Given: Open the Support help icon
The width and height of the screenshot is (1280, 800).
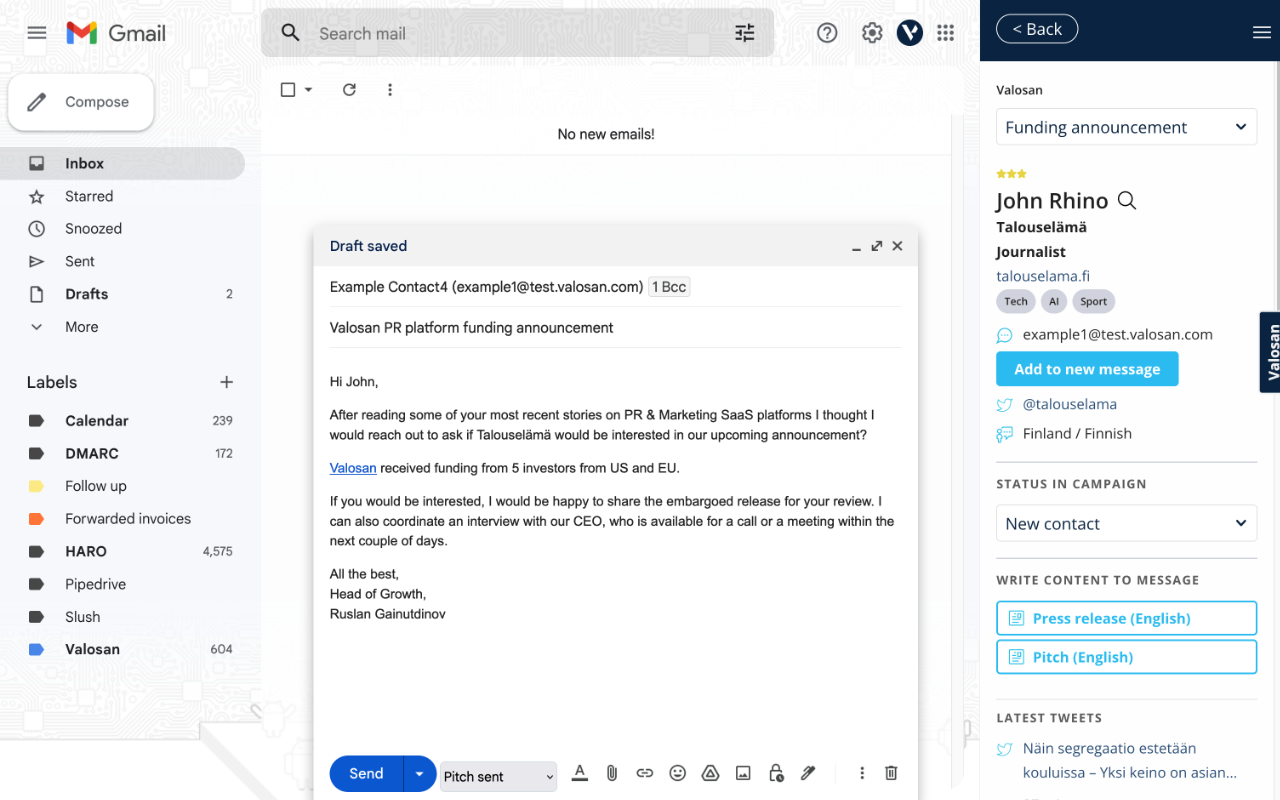Looking at the screenshot, I should (x=827, y=33).
